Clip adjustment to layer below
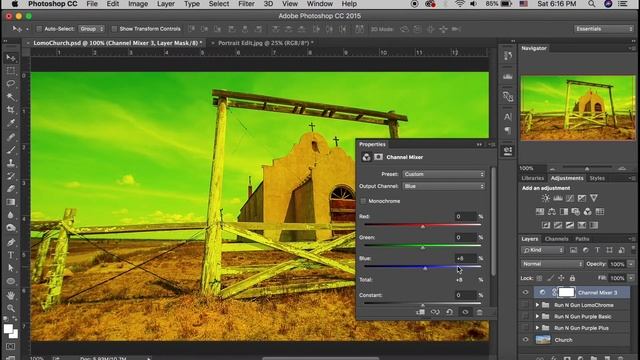640x360 pixels. tap(420, 312)
